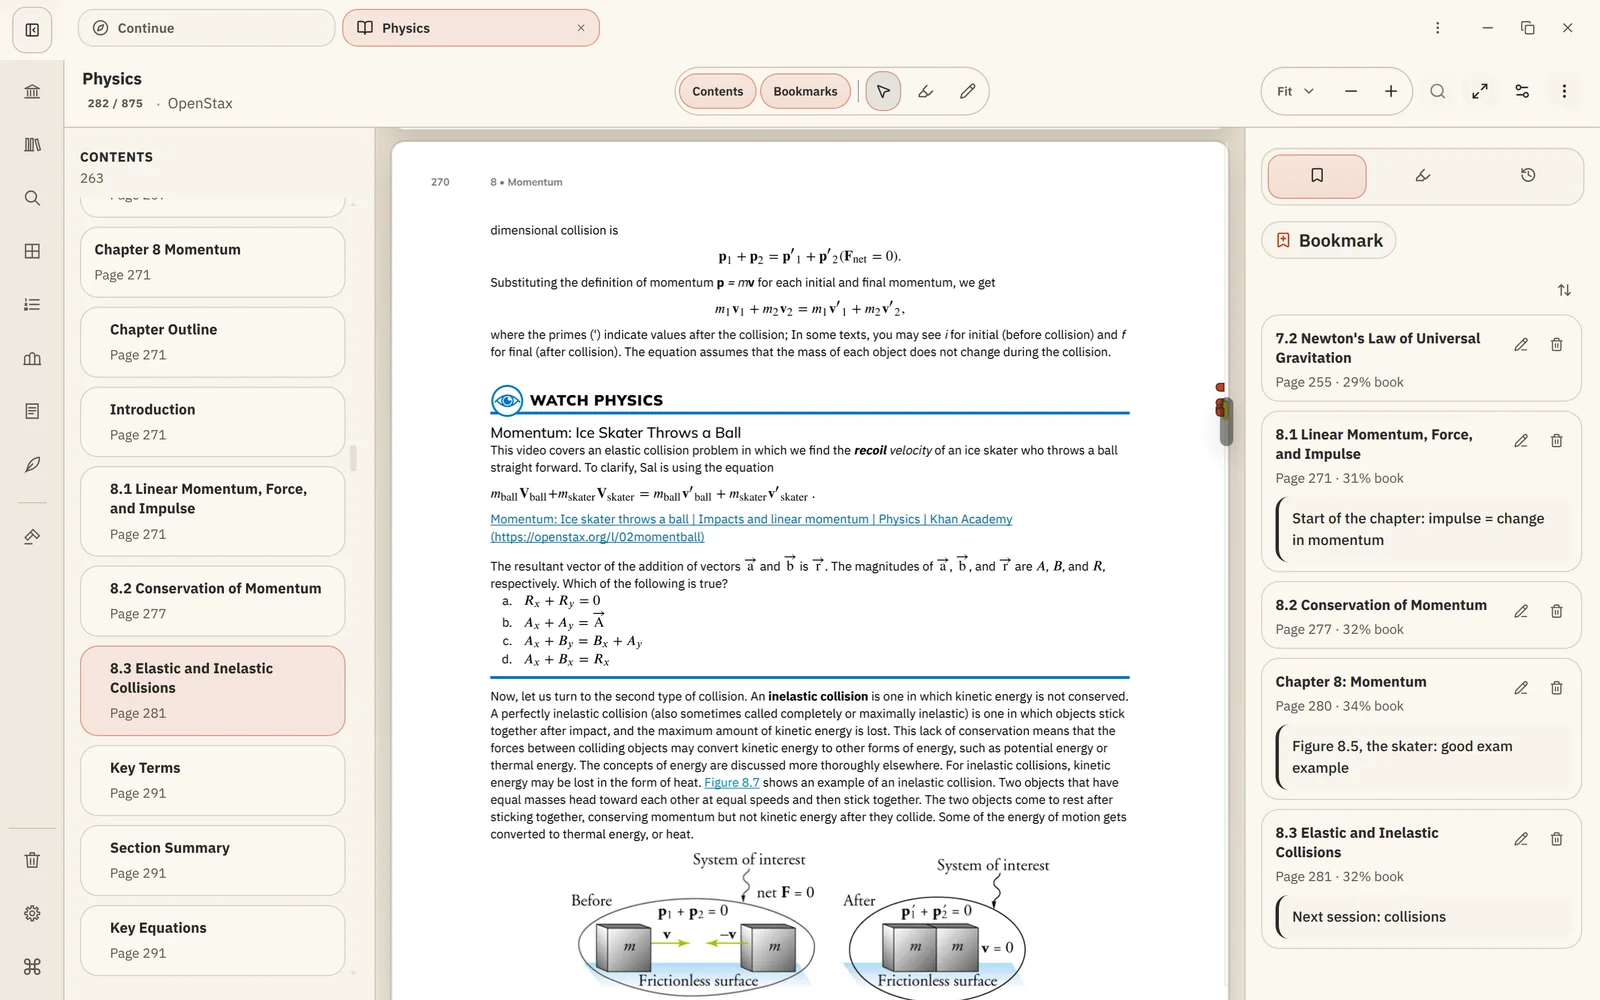Open the Chapter Outline contents entry

click(213, 342)
